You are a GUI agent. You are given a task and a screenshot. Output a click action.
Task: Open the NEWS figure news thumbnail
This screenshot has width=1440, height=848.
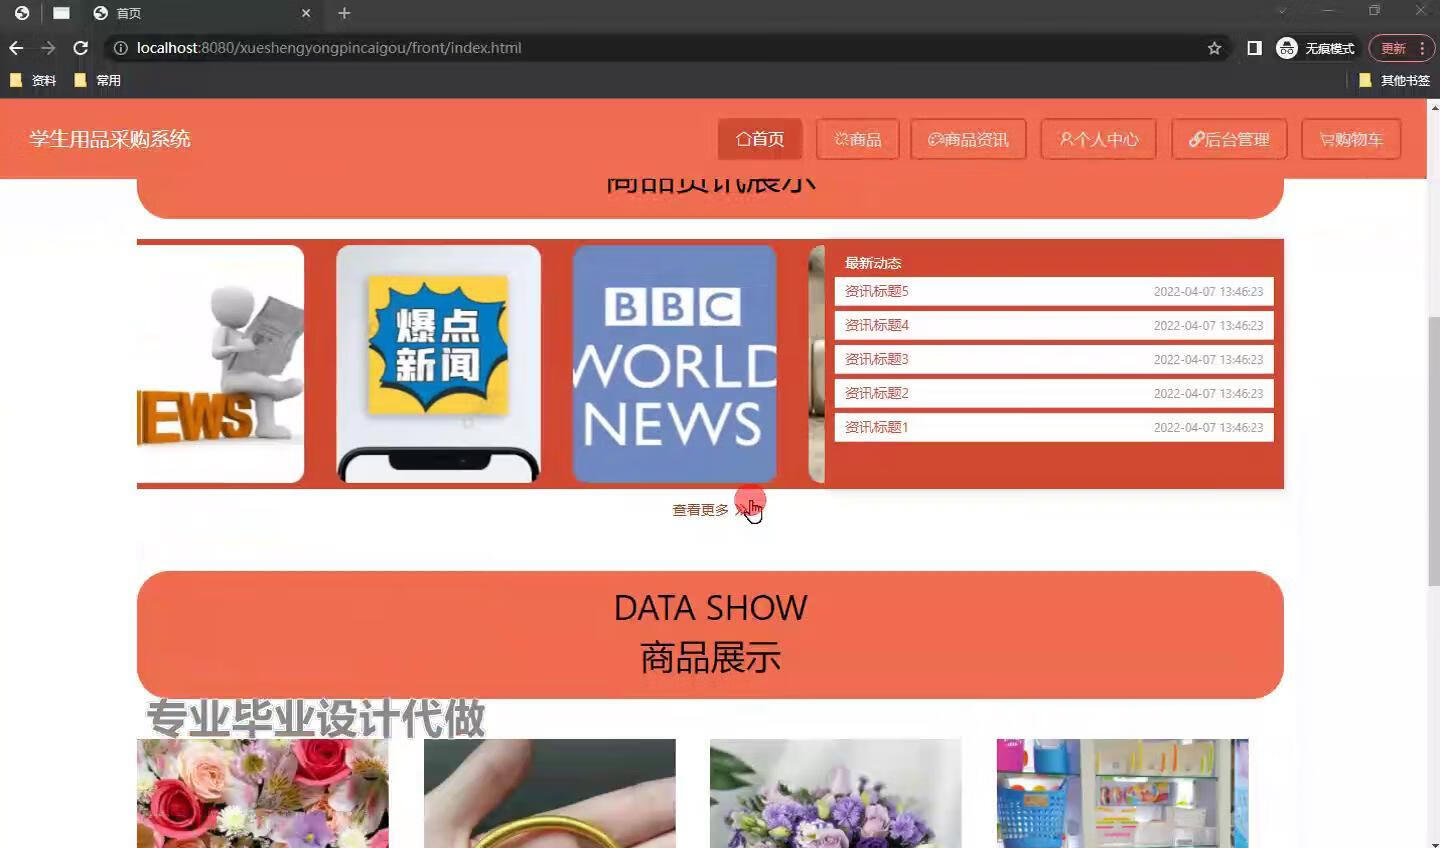click(x=220, y=364)
